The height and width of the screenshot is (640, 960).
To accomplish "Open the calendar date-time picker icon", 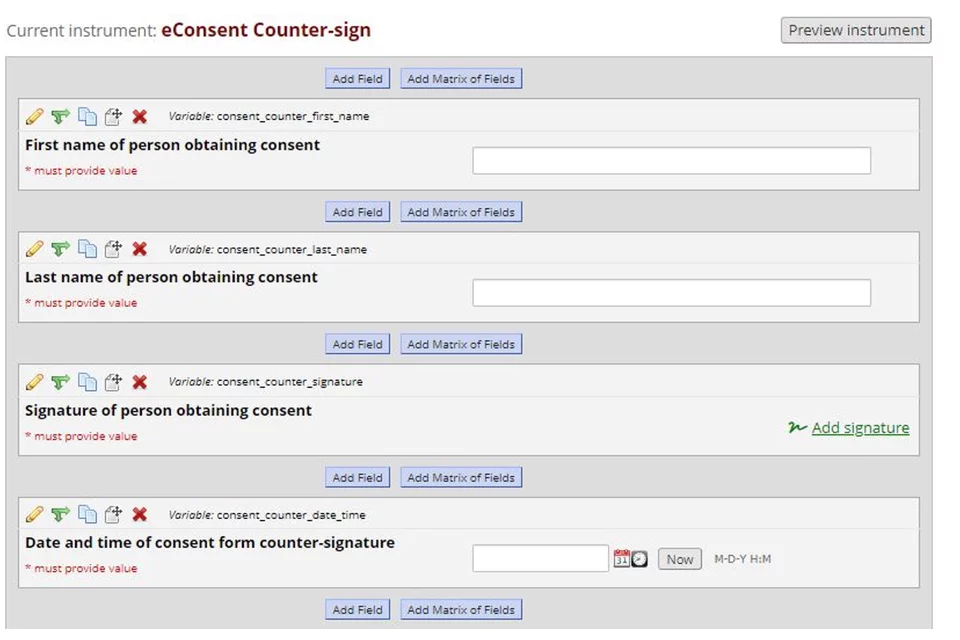I will [630, 559].
